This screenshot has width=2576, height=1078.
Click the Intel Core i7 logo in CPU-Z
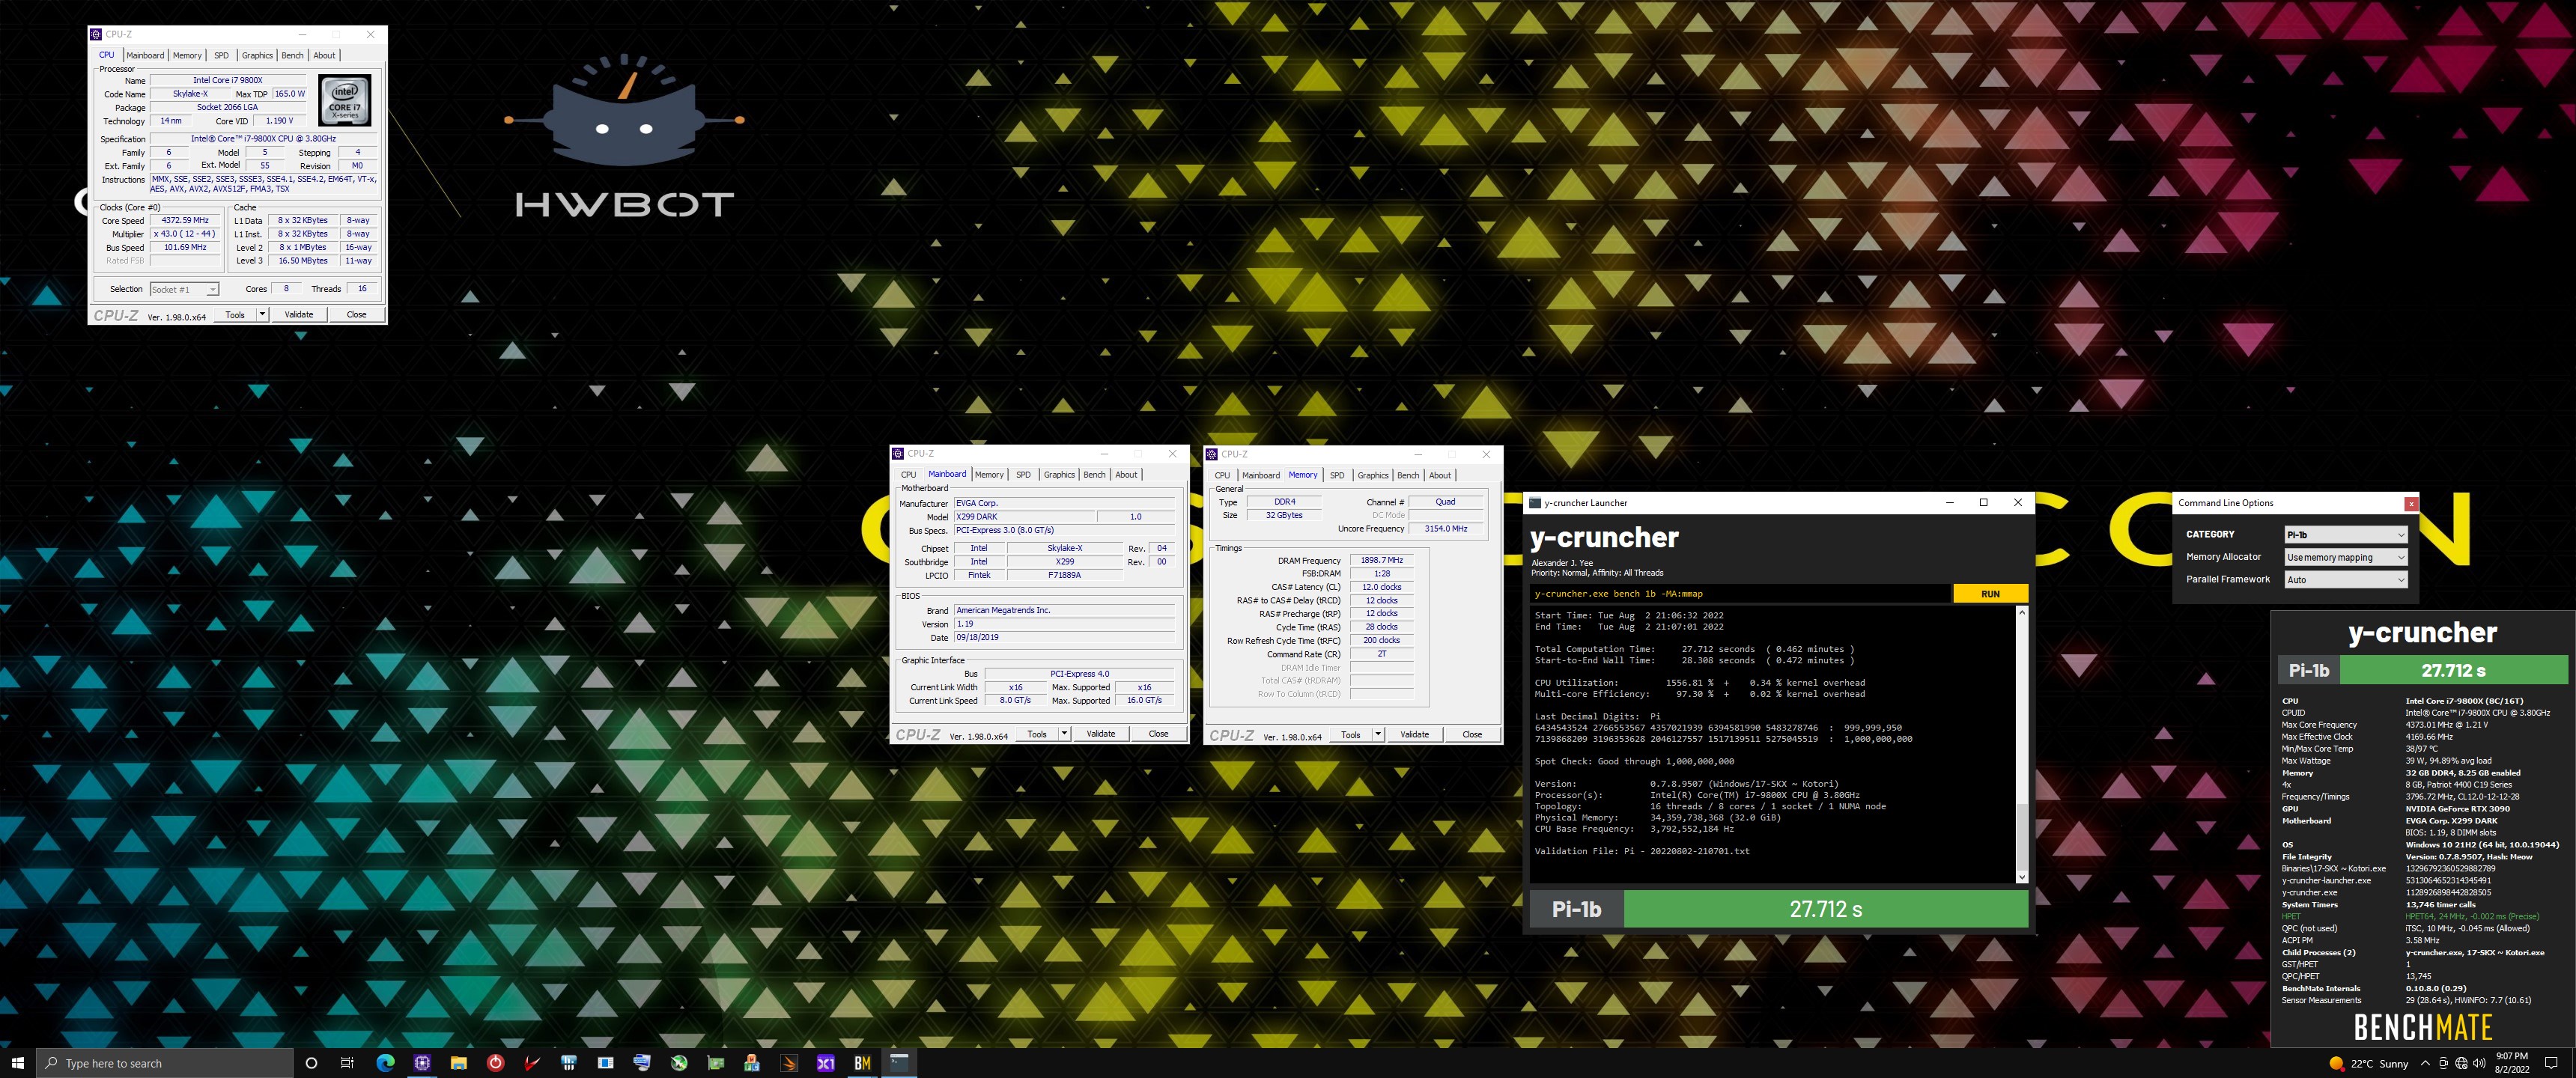pos(345,100)
